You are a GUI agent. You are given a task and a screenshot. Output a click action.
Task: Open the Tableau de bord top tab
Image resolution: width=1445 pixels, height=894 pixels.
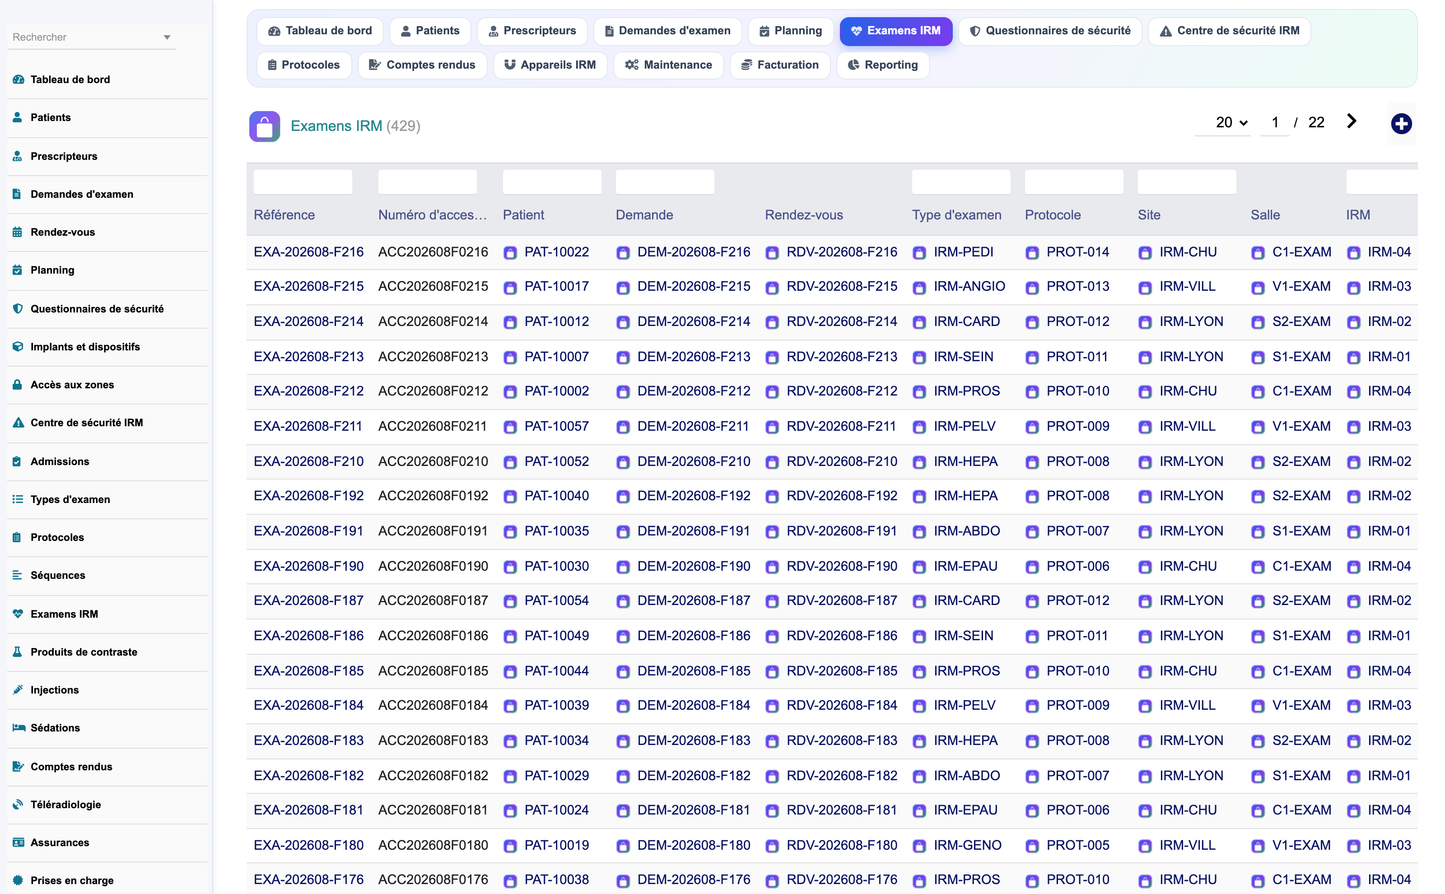pyautogui.click(x=320, y=31)
